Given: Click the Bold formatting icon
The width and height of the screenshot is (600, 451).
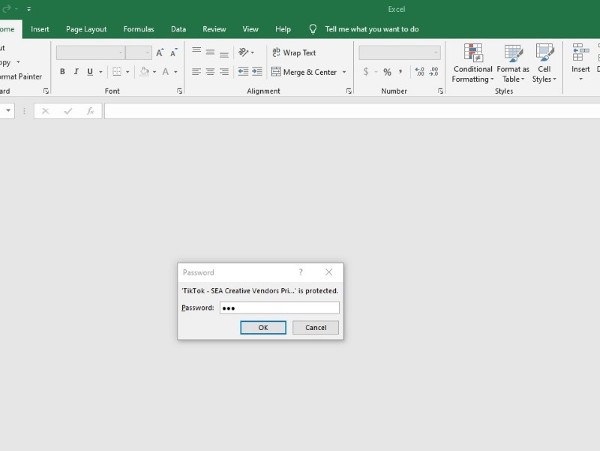Looking at the screenshot, I should 62,72.
